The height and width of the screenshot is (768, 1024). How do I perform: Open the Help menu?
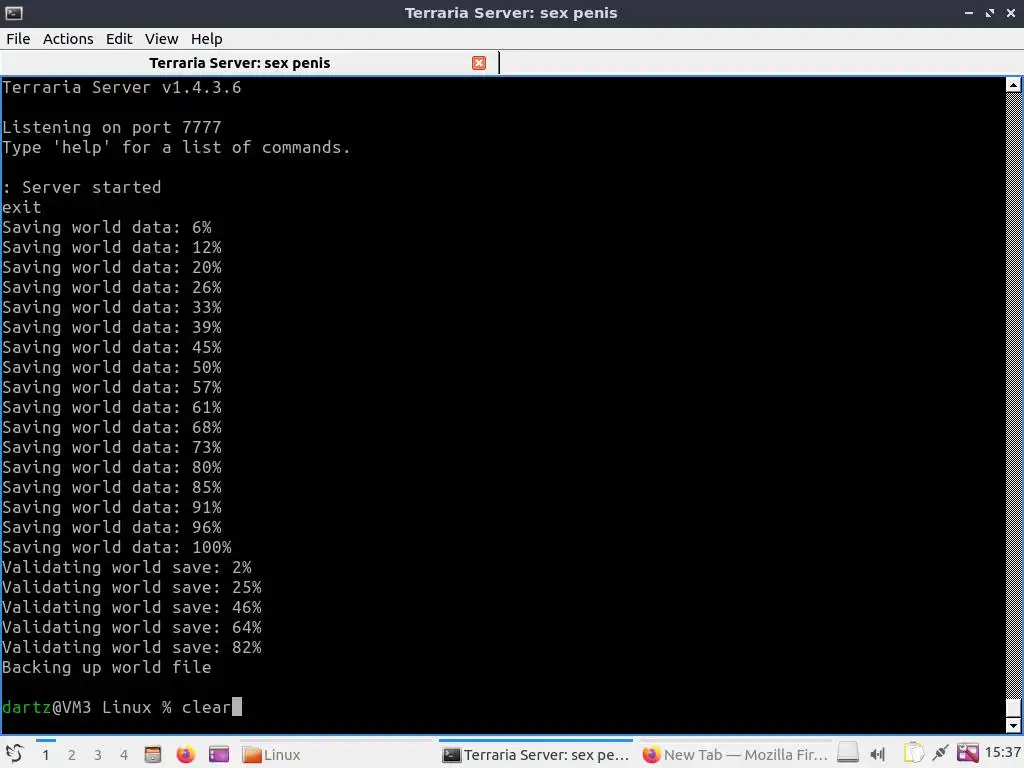[206, 39]
